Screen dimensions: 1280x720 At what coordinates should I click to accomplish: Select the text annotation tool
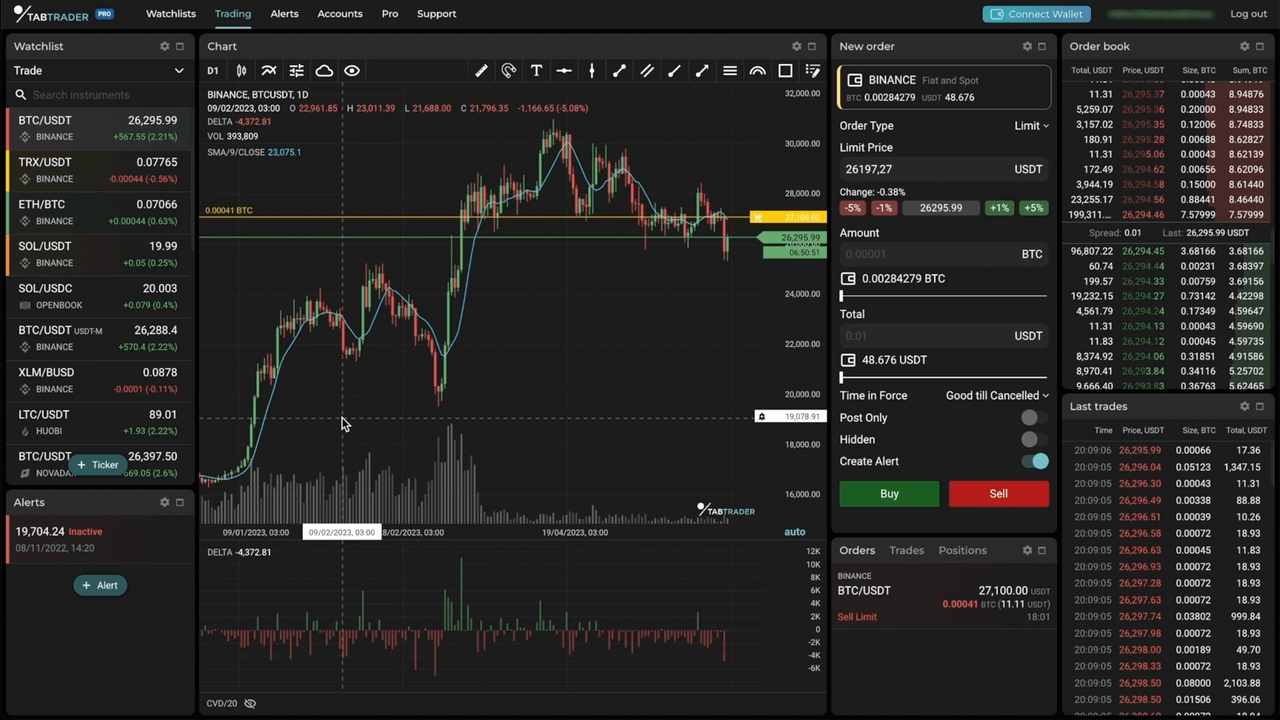pyautogui.click(x=536, y=71)
